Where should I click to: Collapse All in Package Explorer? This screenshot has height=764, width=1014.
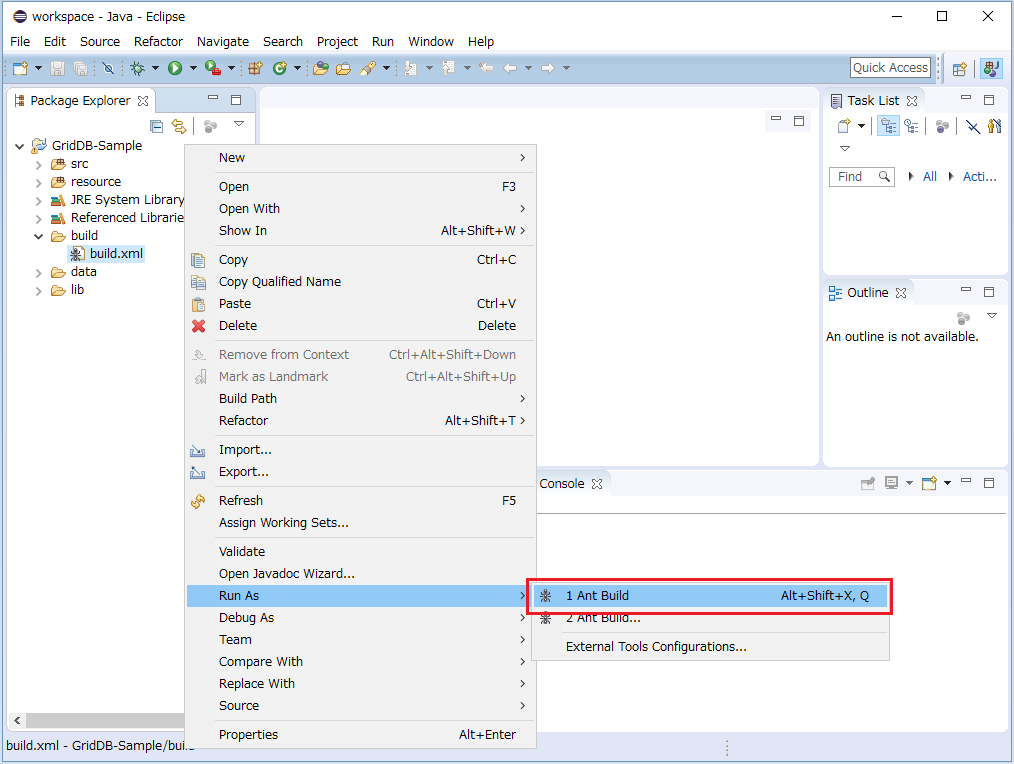(156, 126)
